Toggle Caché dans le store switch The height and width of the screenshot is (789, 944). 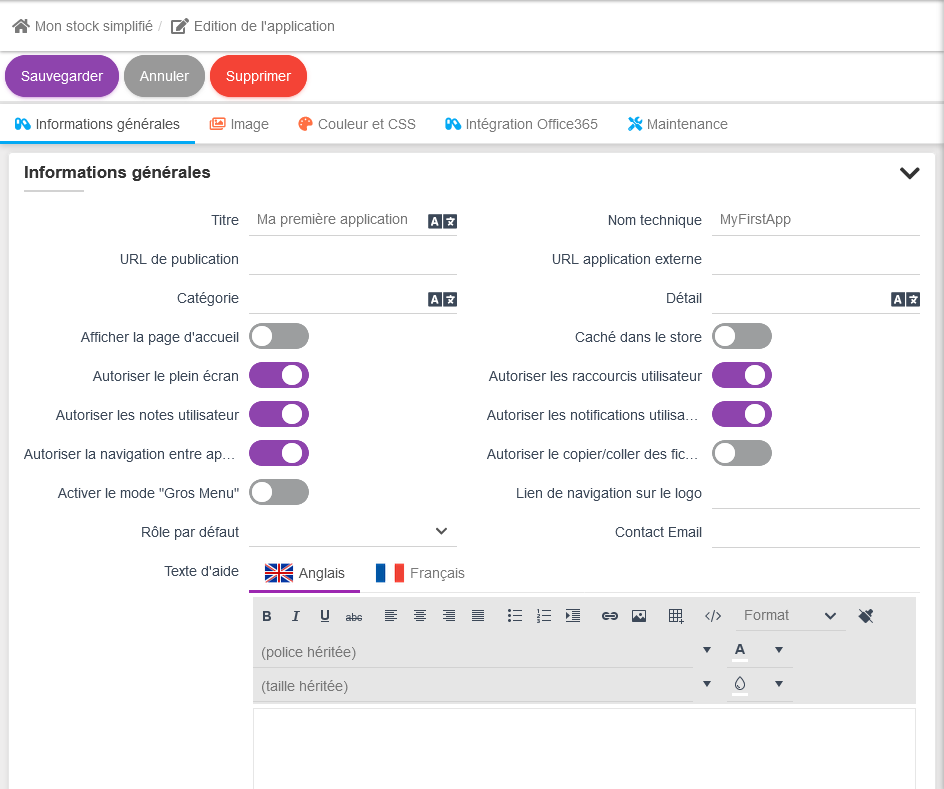(x=742, y=336)
